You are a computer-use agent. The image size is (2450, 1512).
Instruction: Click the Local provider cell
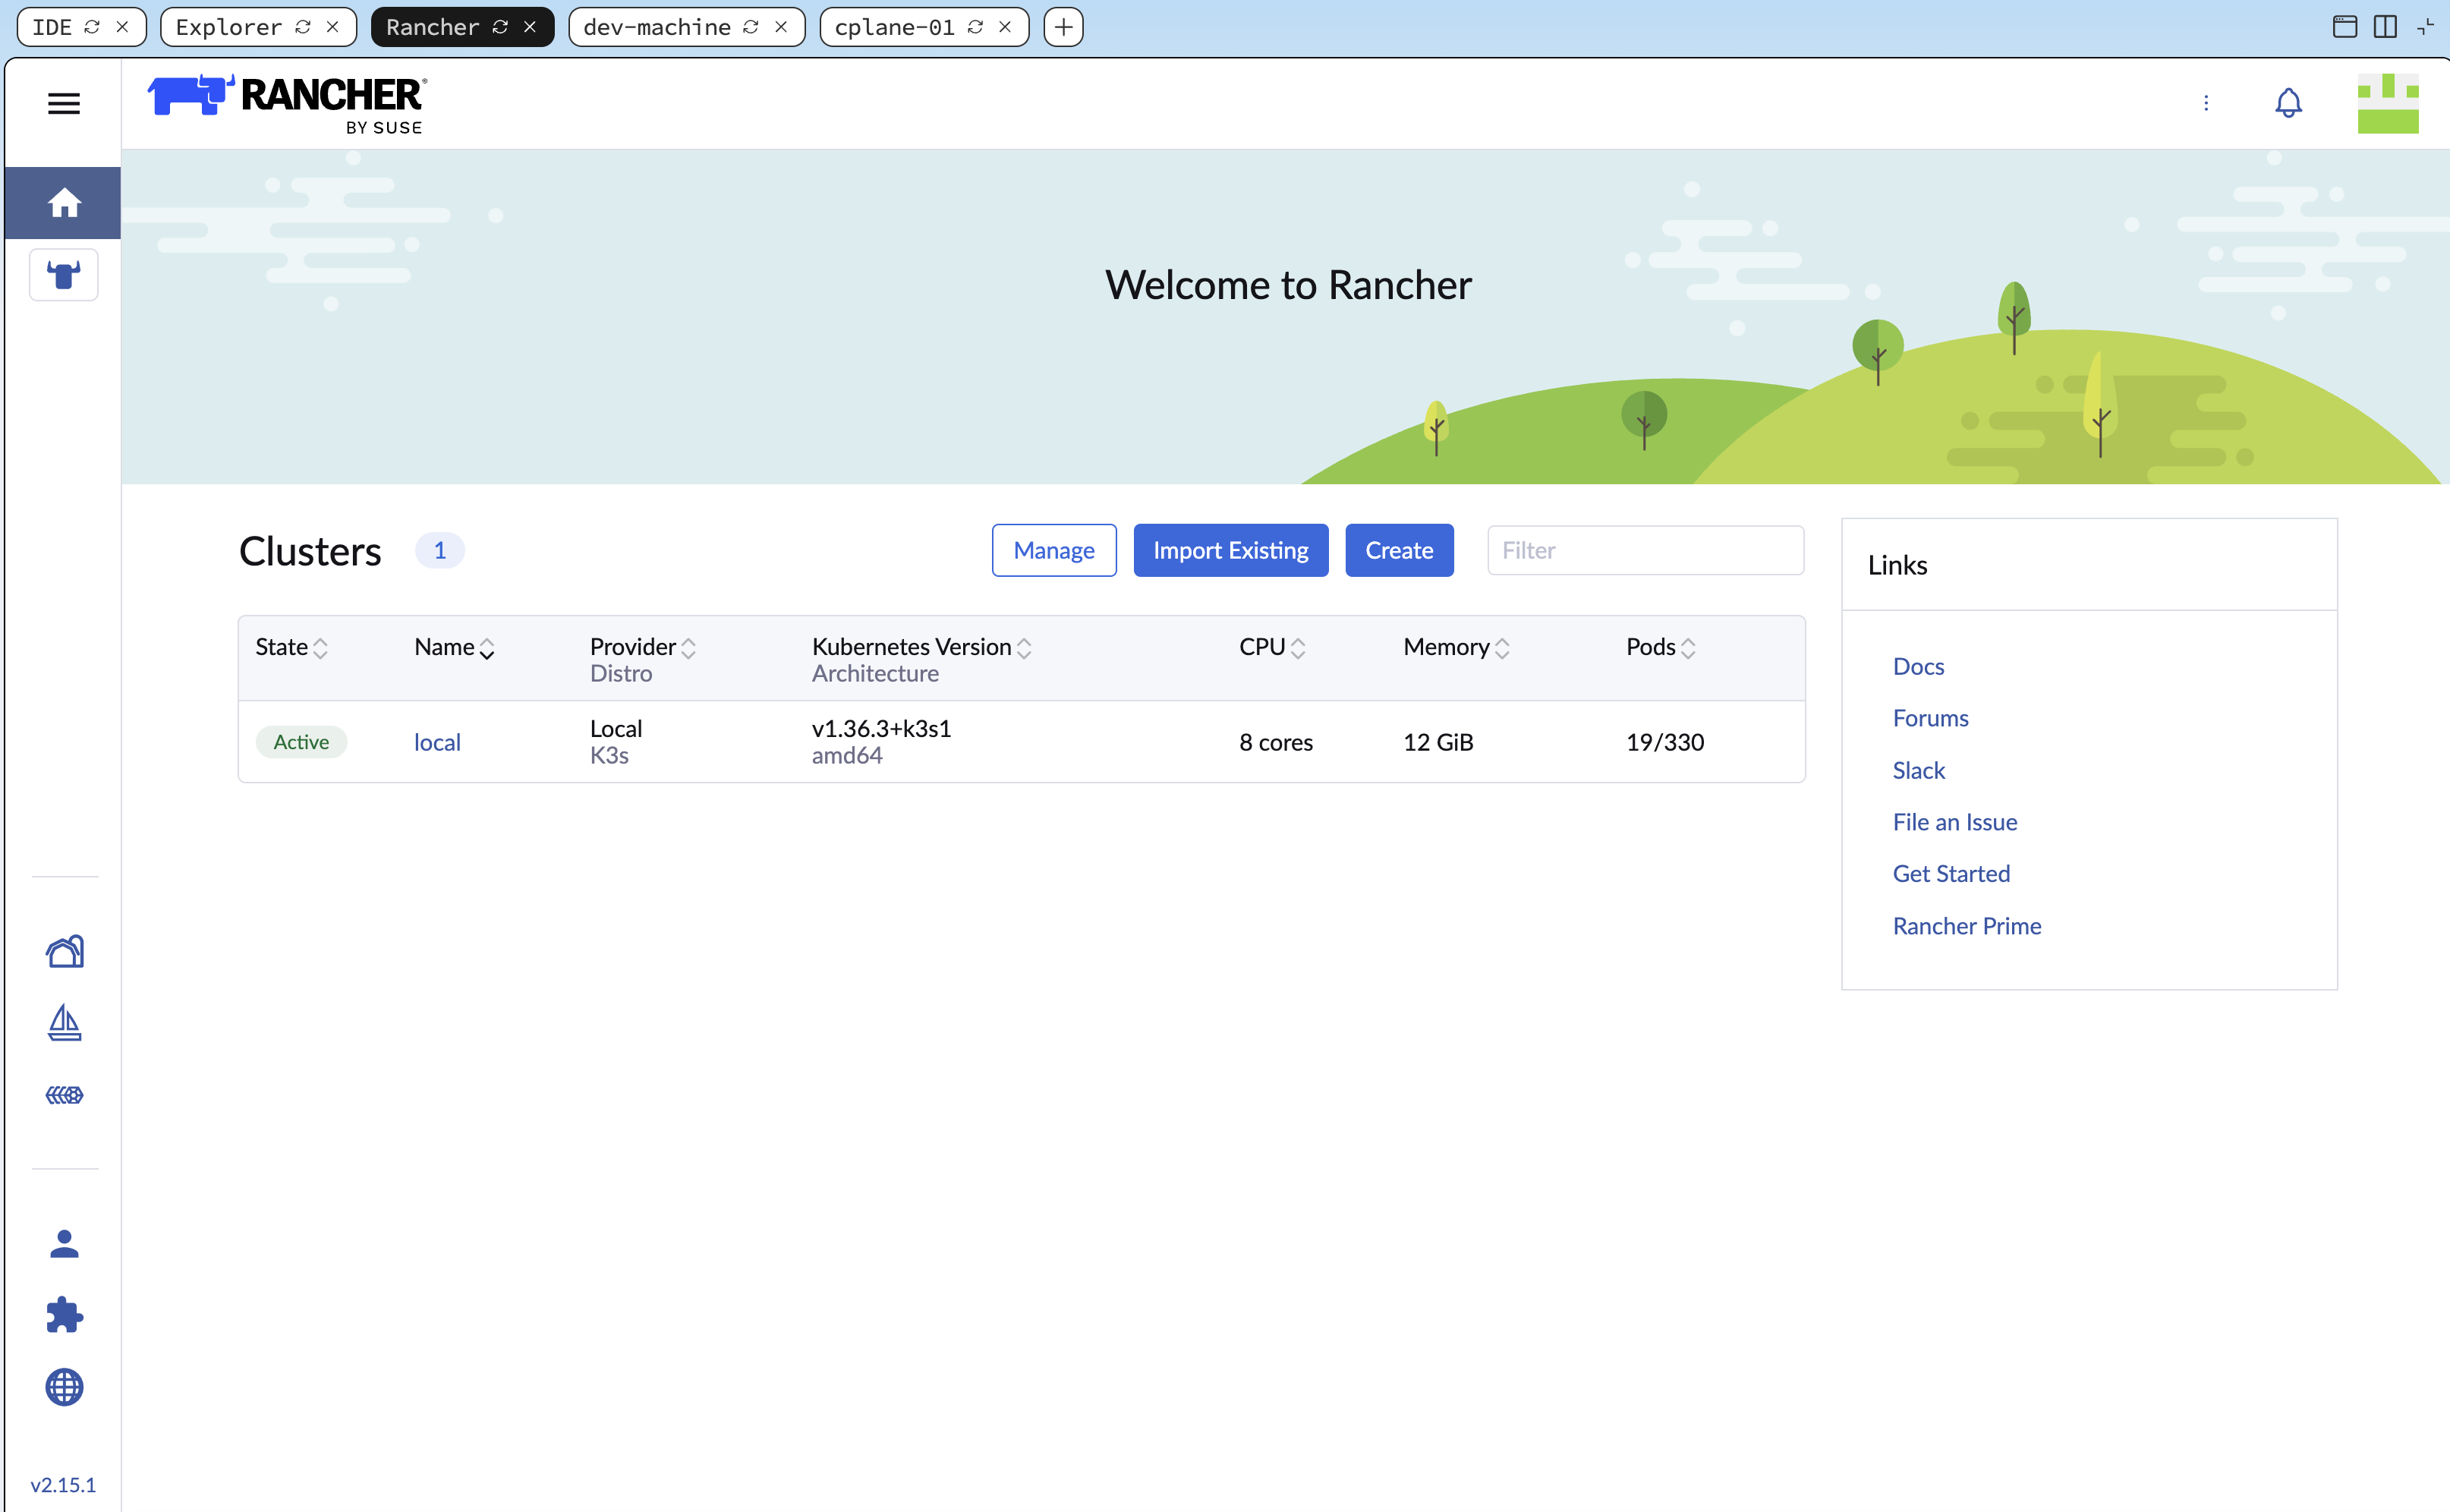616,728
